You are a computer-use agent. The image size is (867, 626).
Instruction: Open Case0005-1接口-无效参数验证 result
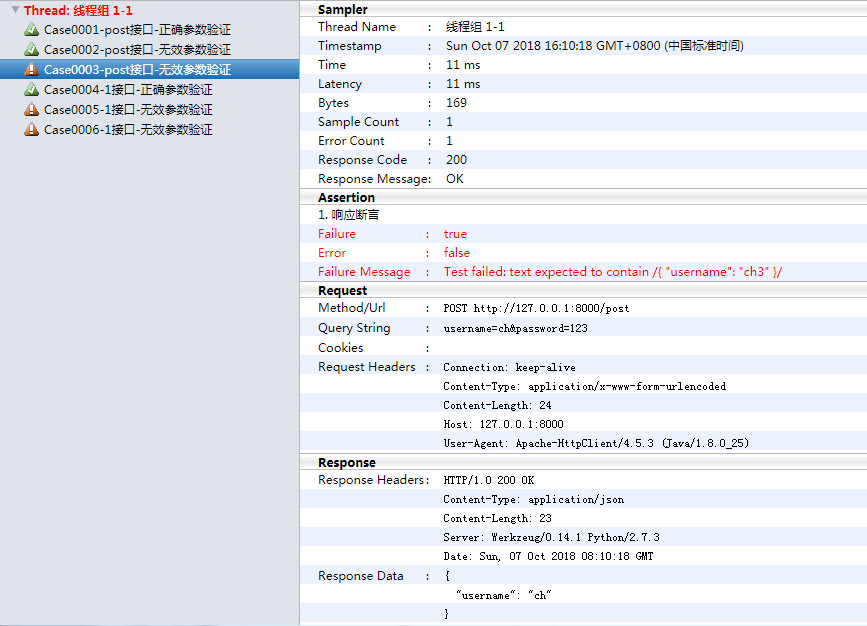[128, 109]
